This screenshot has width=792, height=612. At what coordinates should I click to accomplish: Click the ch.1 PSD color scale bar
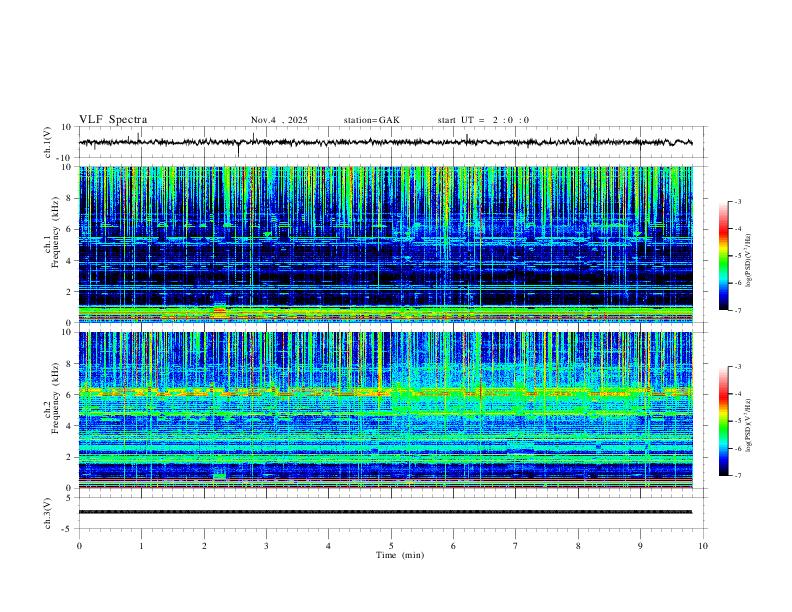pyautogui.click(x=724, y=256)
